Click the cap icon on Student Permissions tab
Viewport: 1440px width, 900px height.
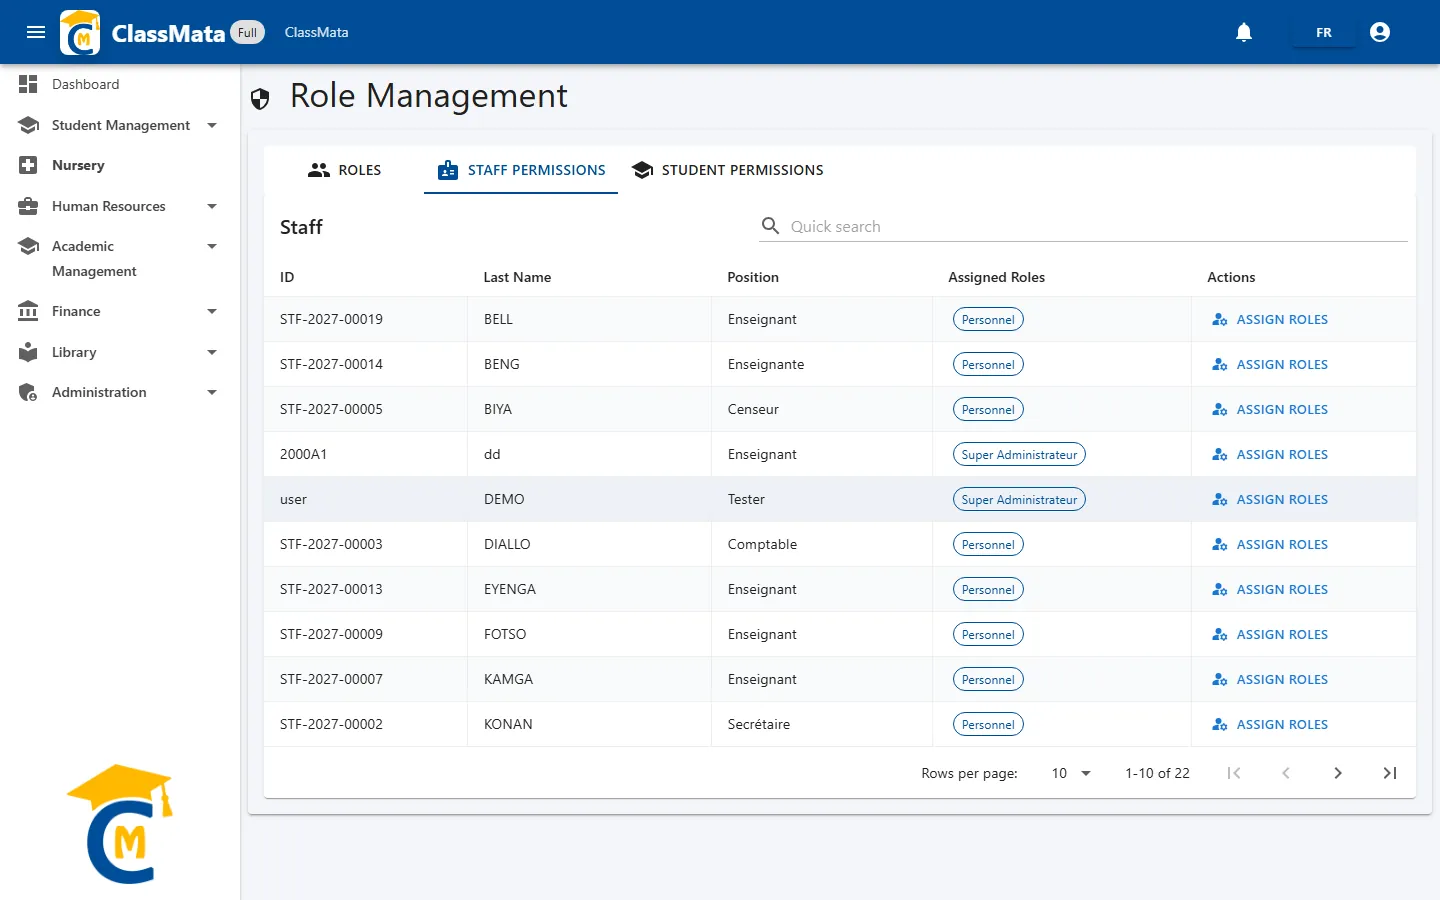pos(643,170)
